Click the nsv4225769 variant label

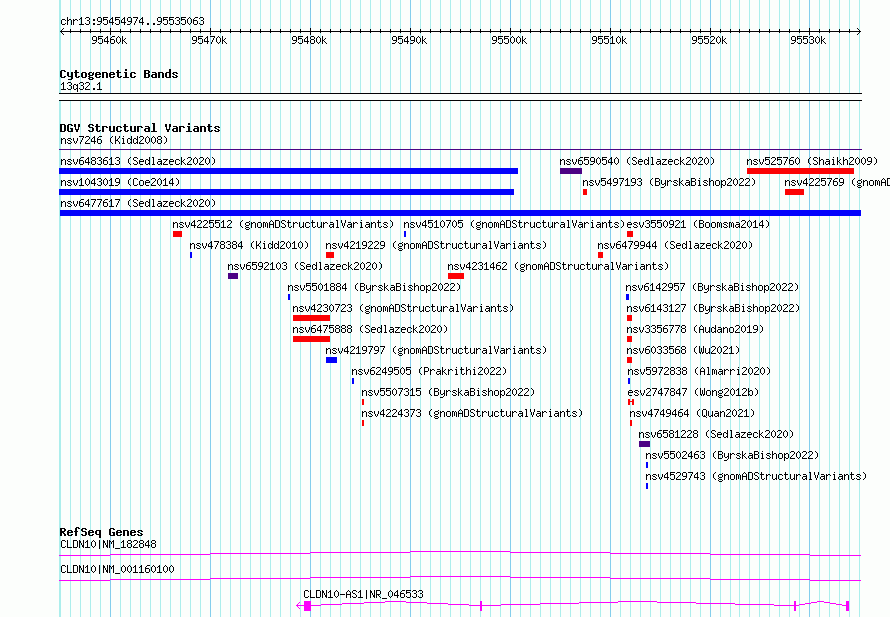click(x=837, y=182)
